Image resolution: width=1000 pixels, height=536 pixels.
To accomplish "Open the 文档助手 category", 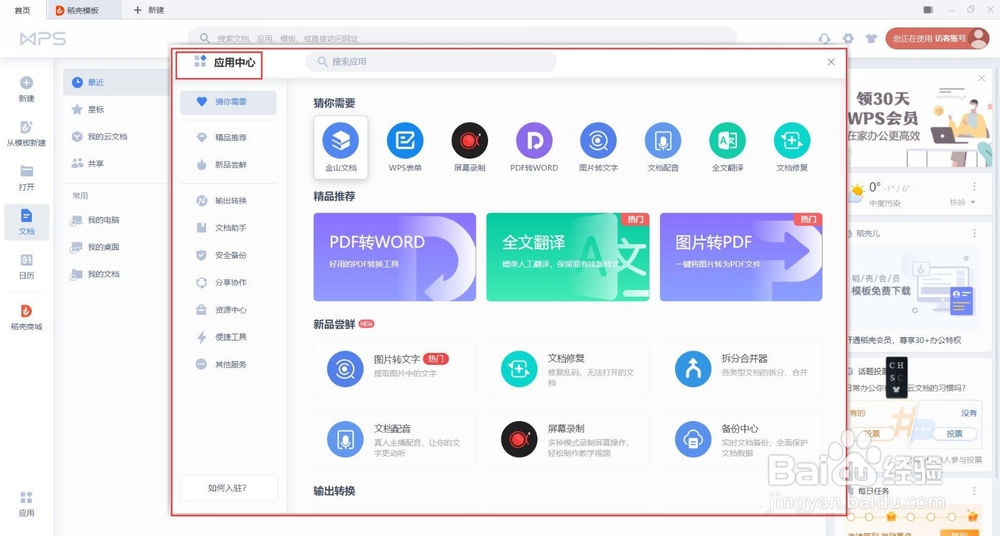I will pyautogui.click(x=228, y=228).
